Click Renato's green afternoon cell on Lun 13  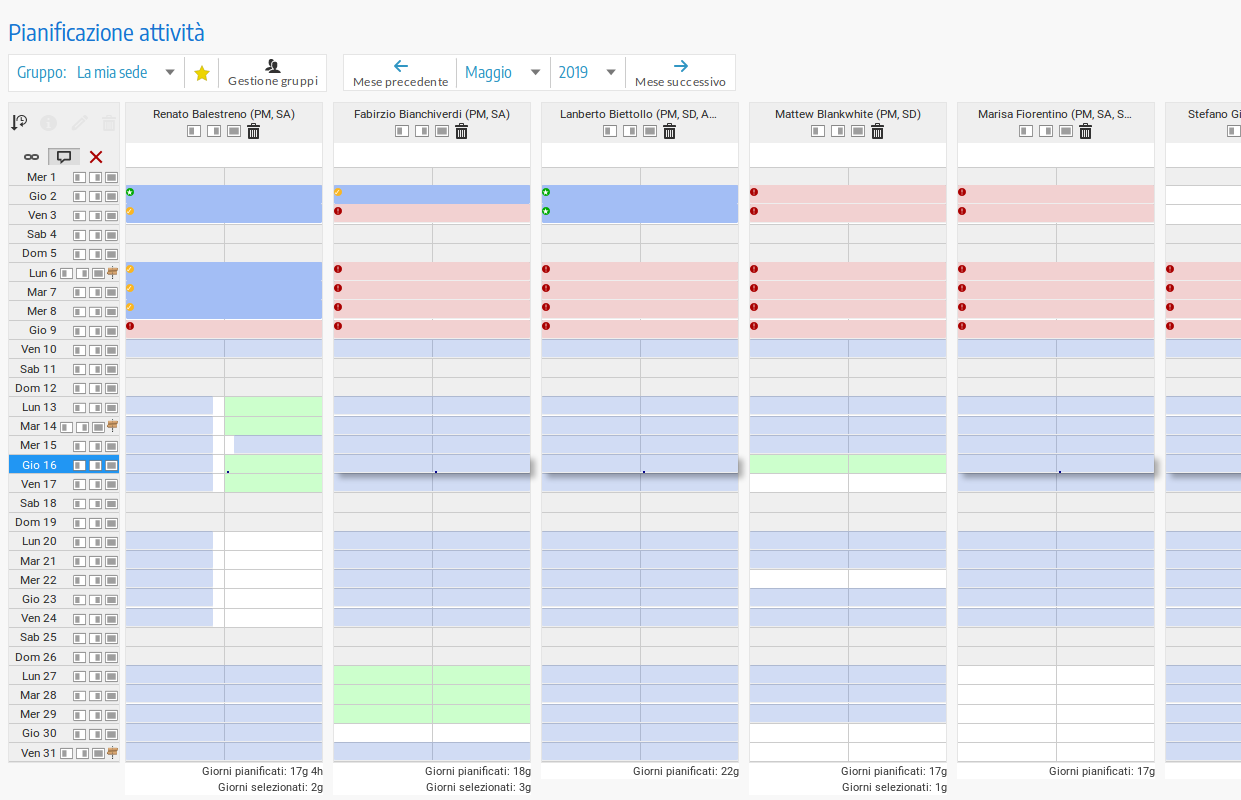click(273, 407)
